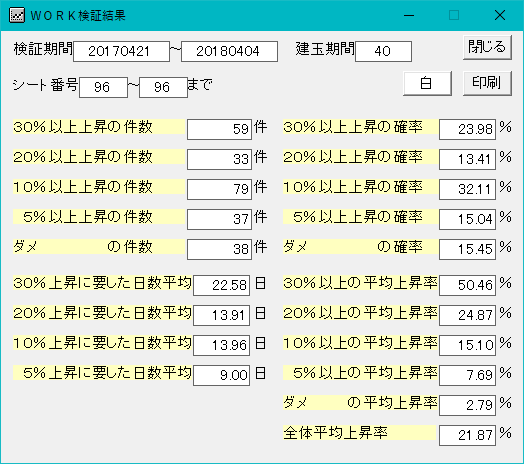Click the 20%以上上昇の確率 label
The height and width of the screenshot is (464, 524).
point(360,157)
